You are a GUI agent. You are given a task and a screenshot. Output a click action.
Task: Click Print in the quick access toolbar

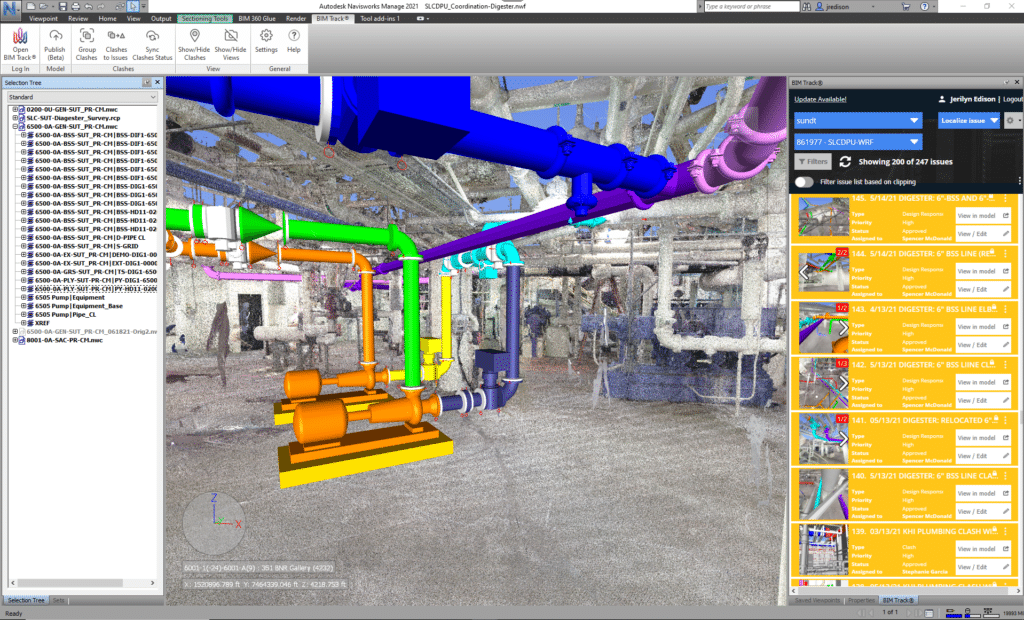point(75,6)
